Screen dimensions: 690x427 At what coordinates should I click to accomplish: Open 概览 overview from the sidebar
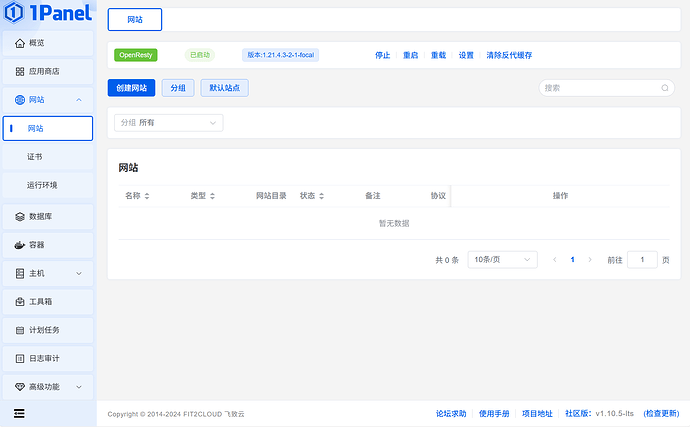36,43
